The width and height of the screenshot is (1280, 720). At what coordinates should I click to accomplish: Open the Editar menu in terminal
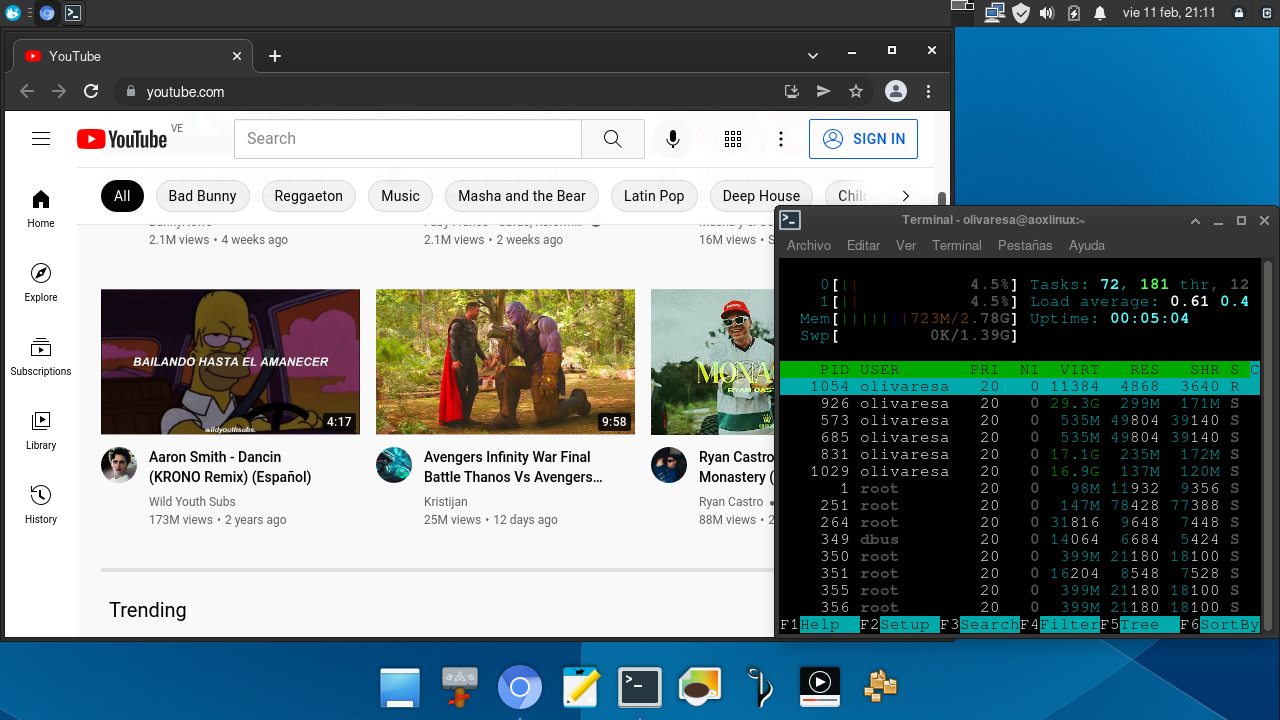(863, 245)
